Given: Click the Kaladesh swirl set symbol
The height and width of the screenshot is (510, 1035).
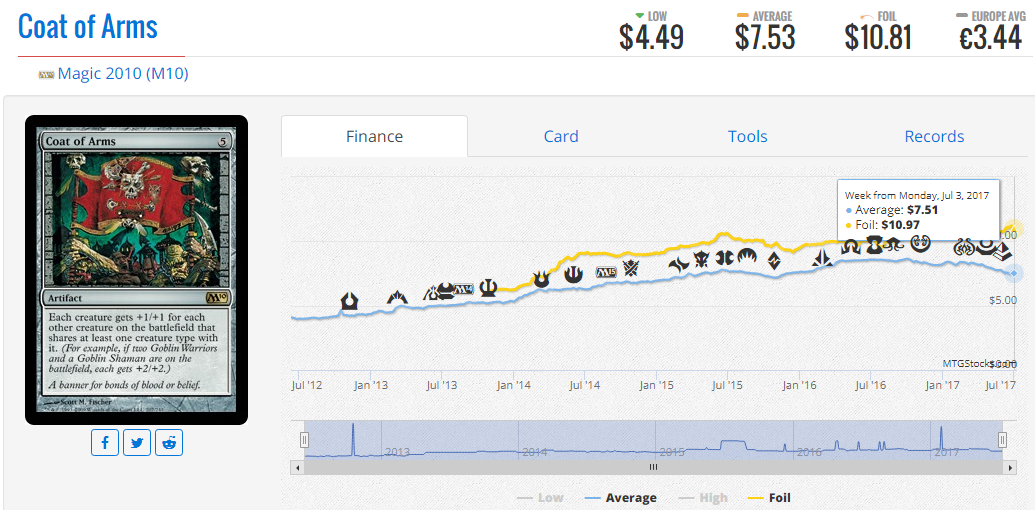Looking at the screenshot, I should pos(921,243).
